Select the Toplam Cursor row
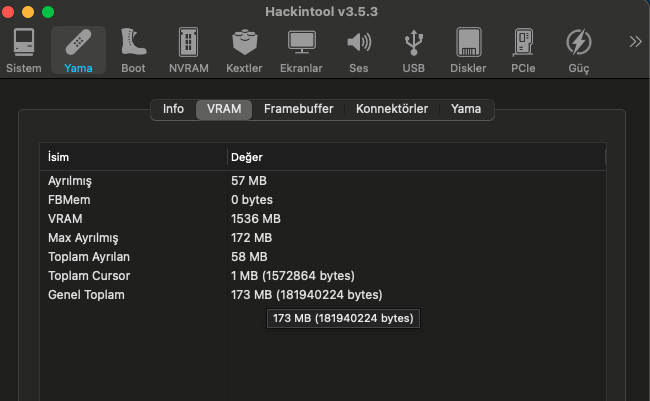This screenshot has height=401, width=650. (323, 276)
